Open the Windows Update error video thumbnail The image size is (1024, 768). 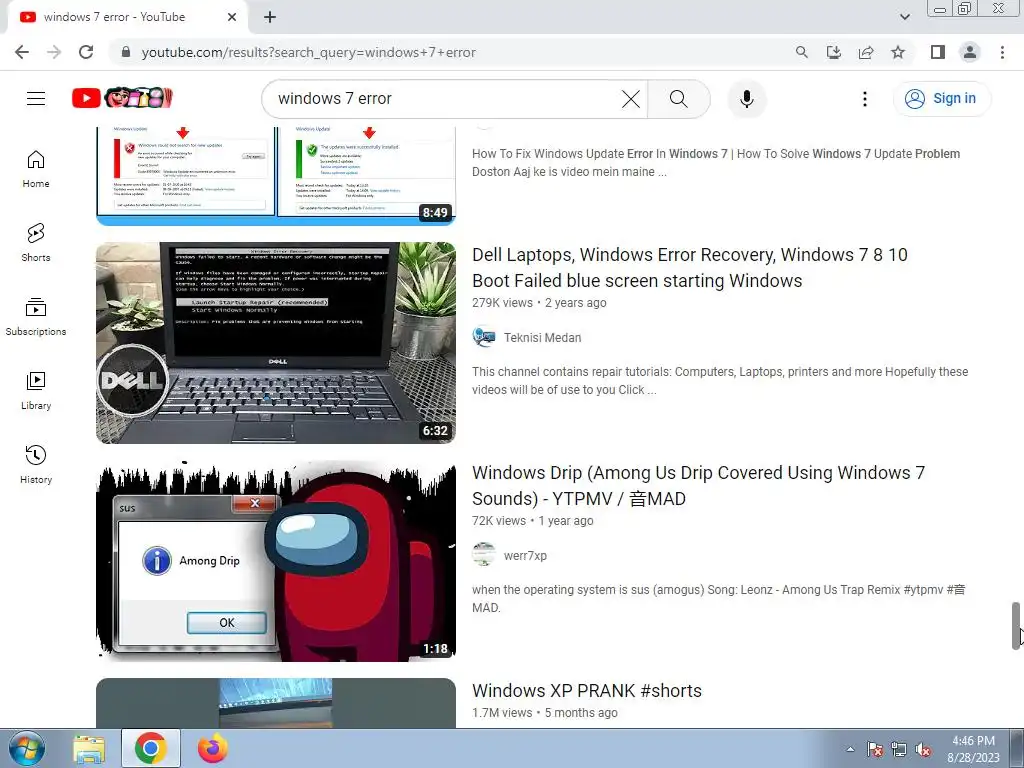(276, 176)
